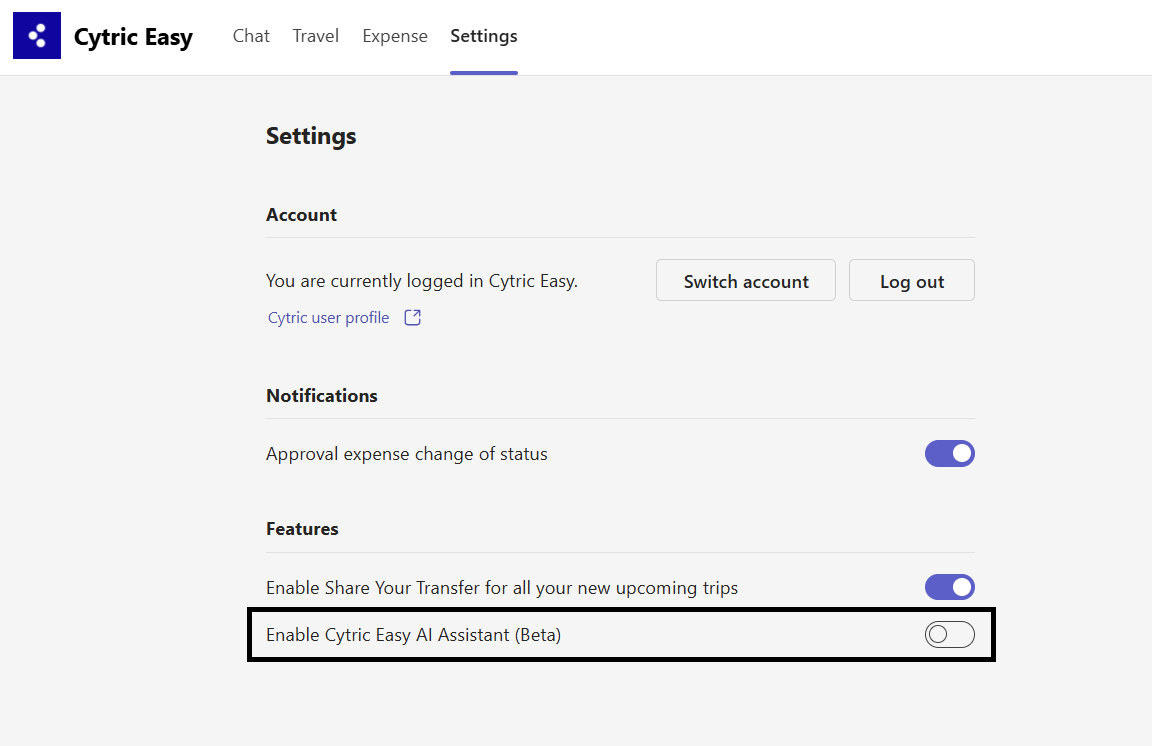The width and height of the screenshot is (1152, 746).
Task: Turn off the Share Your Transfer toggle
Action: tap(949, 587)
